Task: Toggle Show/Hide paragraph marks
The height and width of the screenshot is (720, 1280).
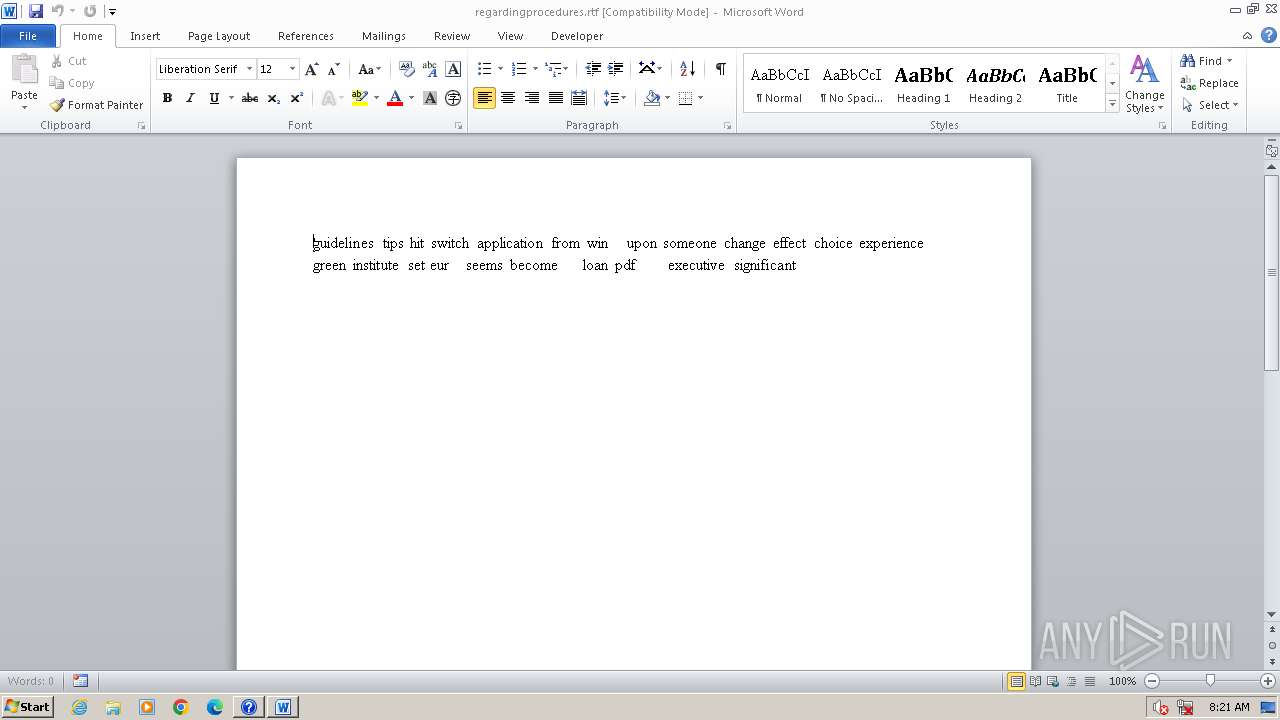Action: (x=720, y=69)
